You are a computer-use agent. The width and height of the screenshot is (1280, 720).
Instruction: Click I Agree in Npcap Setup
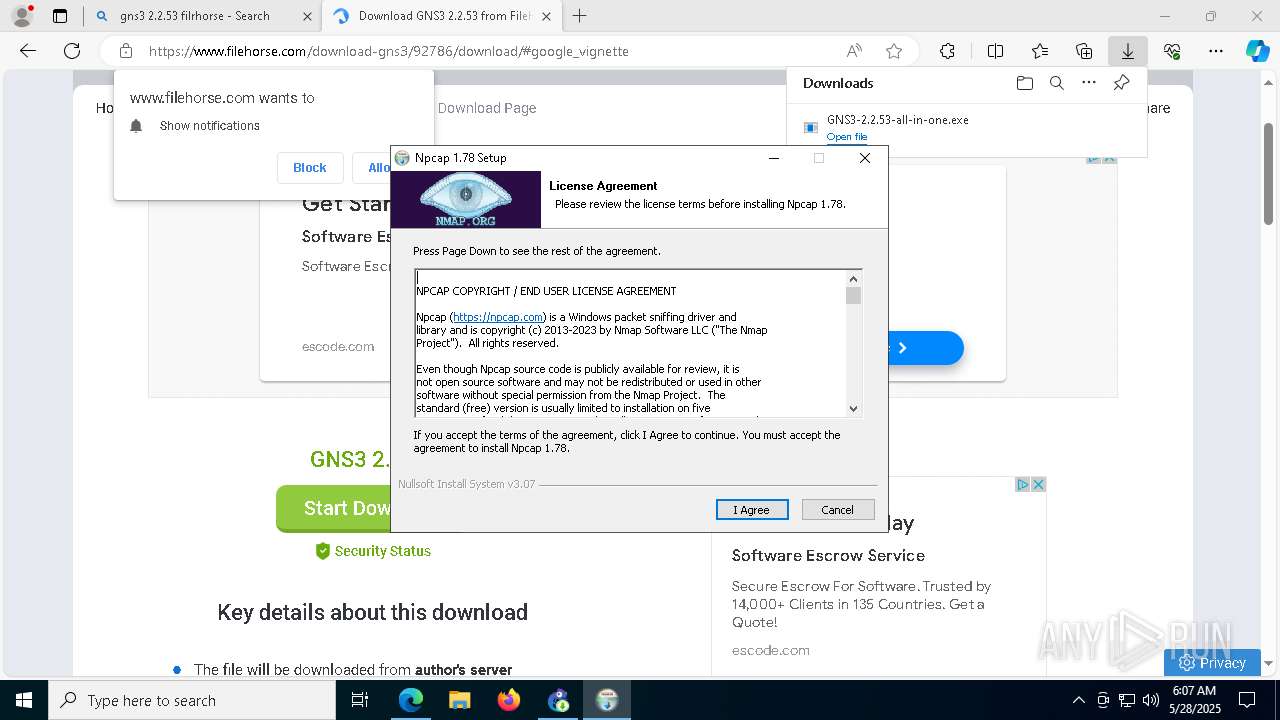coord(752,510)
